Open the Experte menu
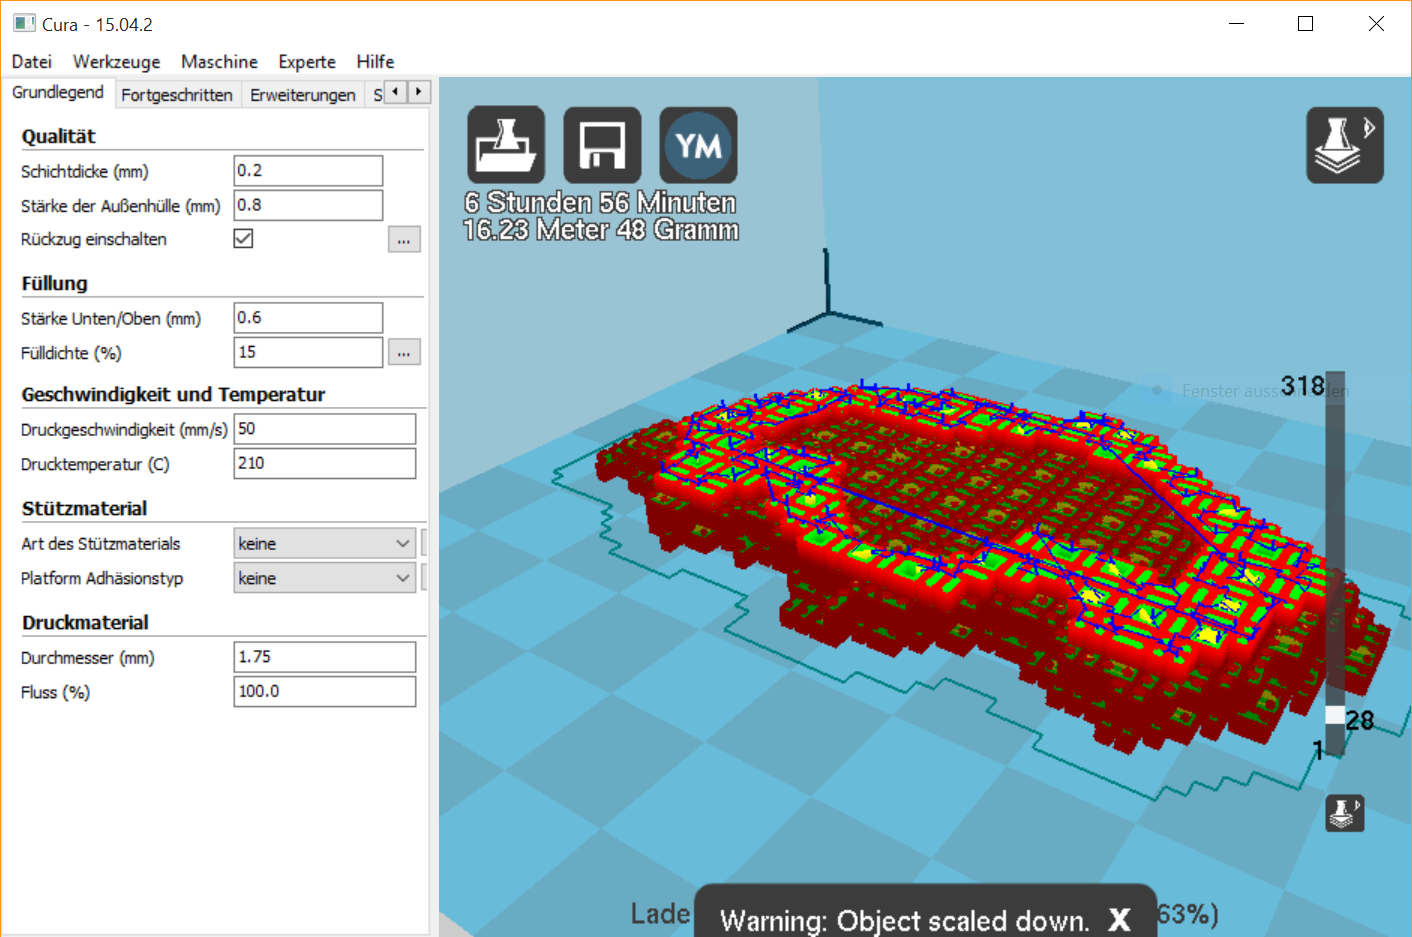The height and width of the screenshot is (937, 1412). tap(307, 61)
